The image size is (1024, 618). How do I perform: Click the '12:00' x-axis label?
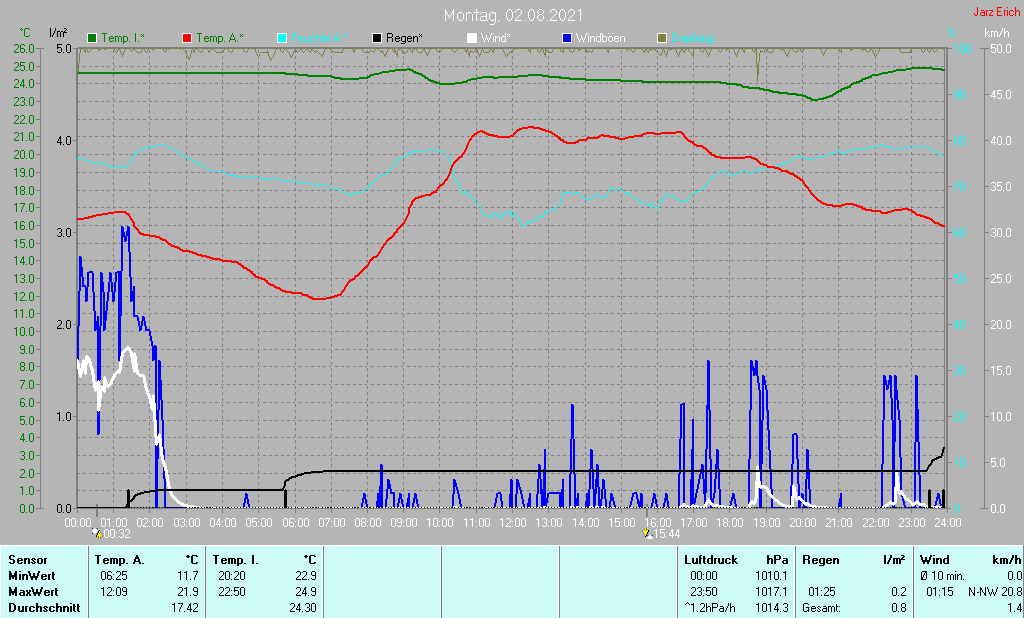coord(513,523)
